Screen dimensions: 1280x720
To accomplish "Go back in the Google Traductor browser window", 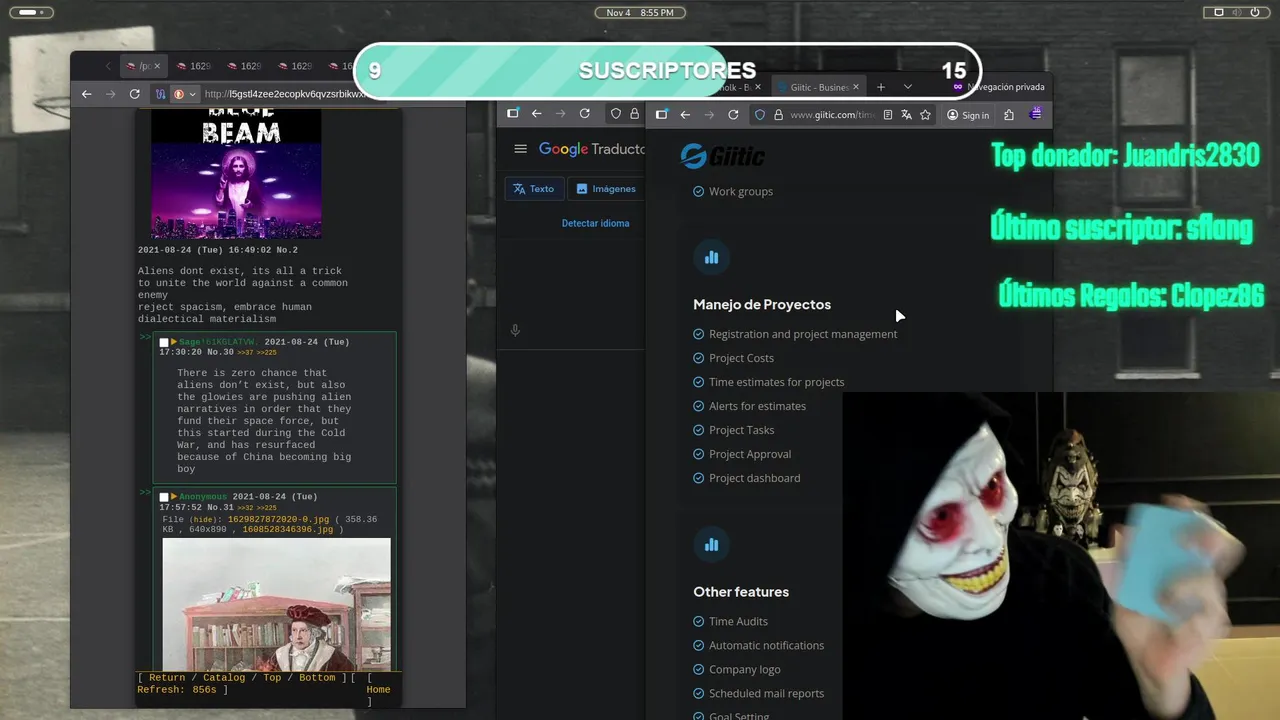I will (537, 114).
